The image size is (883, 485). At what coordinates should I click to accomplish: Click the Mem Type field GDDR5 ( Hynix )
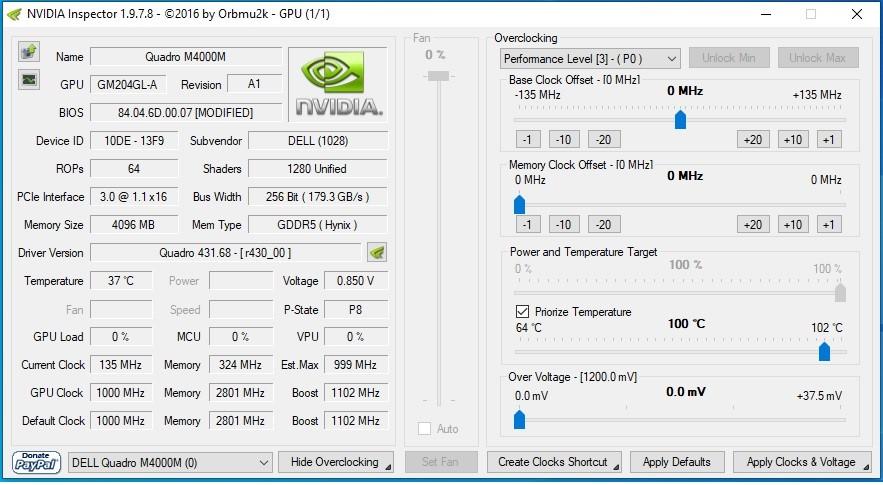(318, 225)
